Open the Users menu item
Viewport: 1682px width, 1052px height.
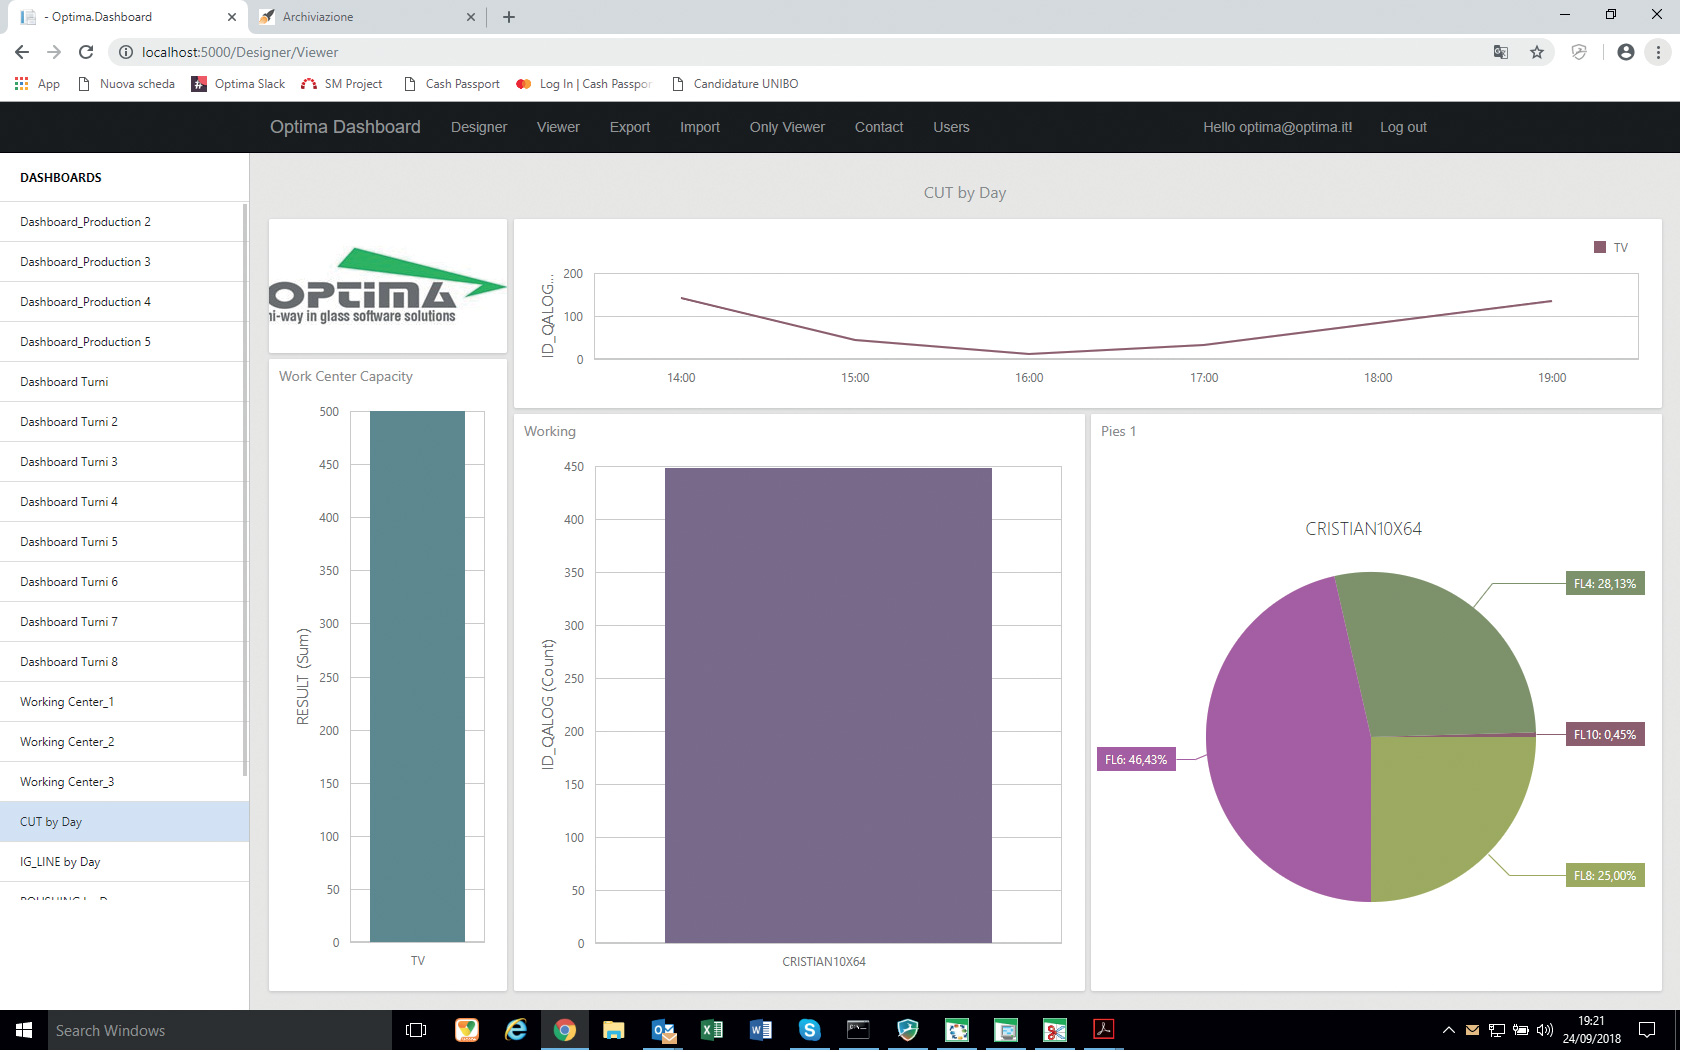(951, 127)
